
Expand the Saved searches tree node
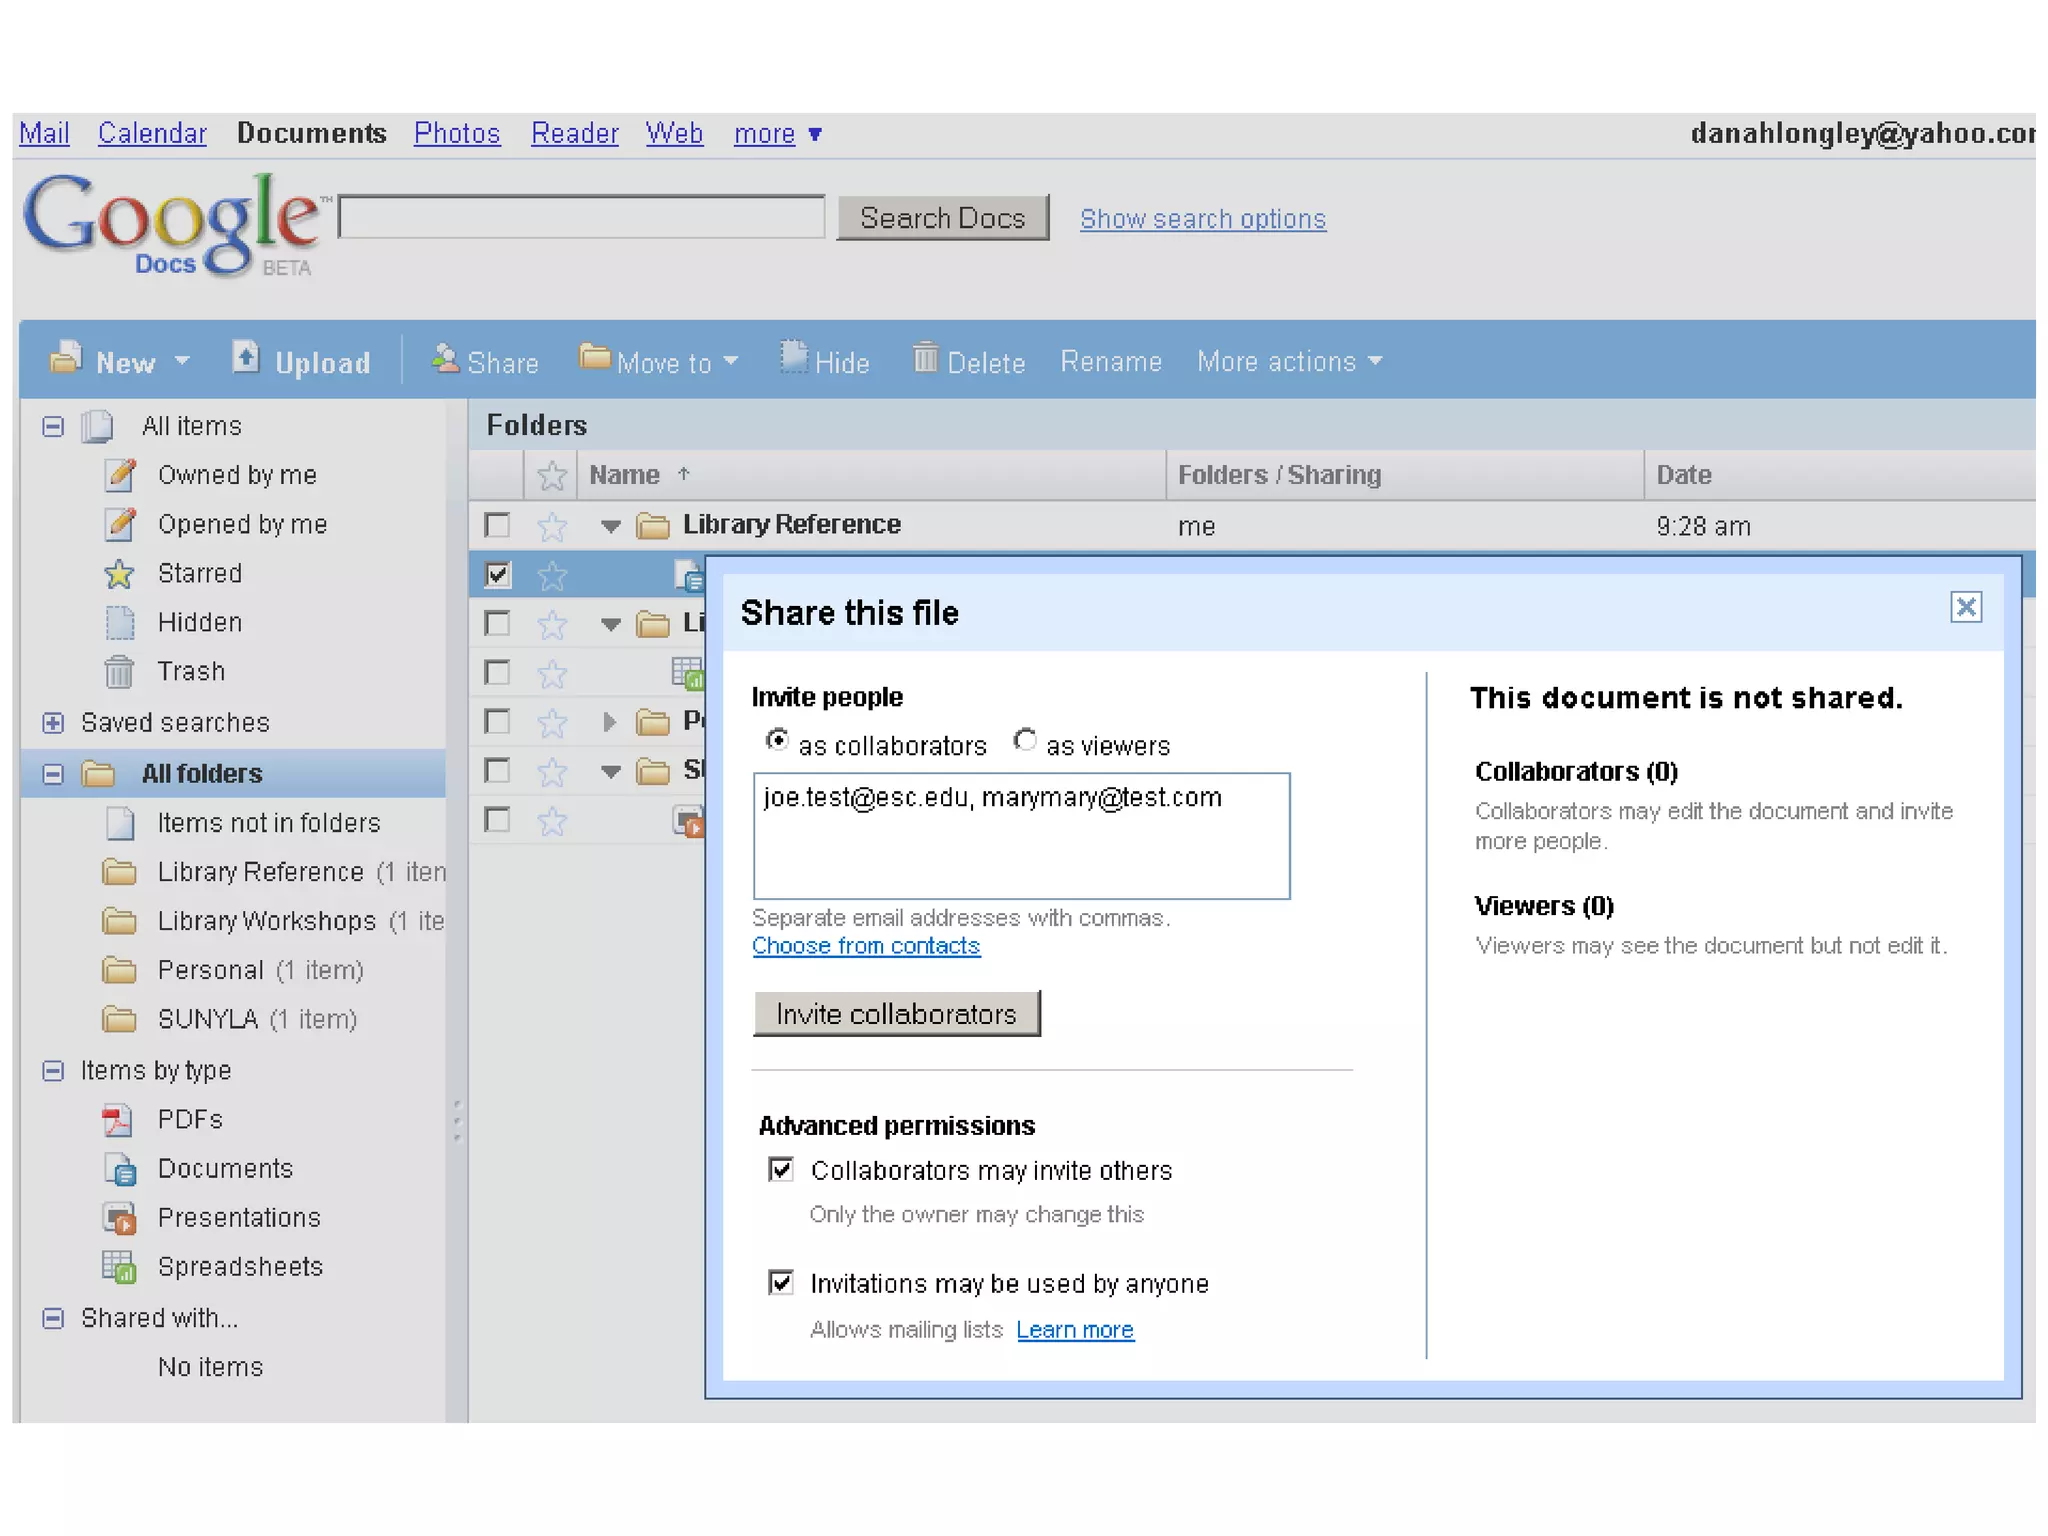pyautogui.click(x=54, y=722)
